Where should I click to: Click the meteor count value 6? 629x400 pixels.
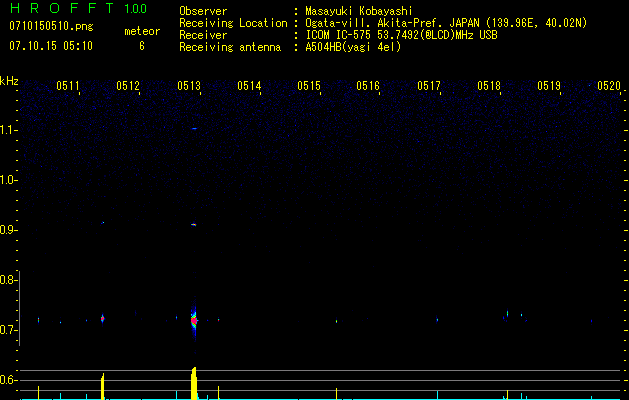click(142, 46)
